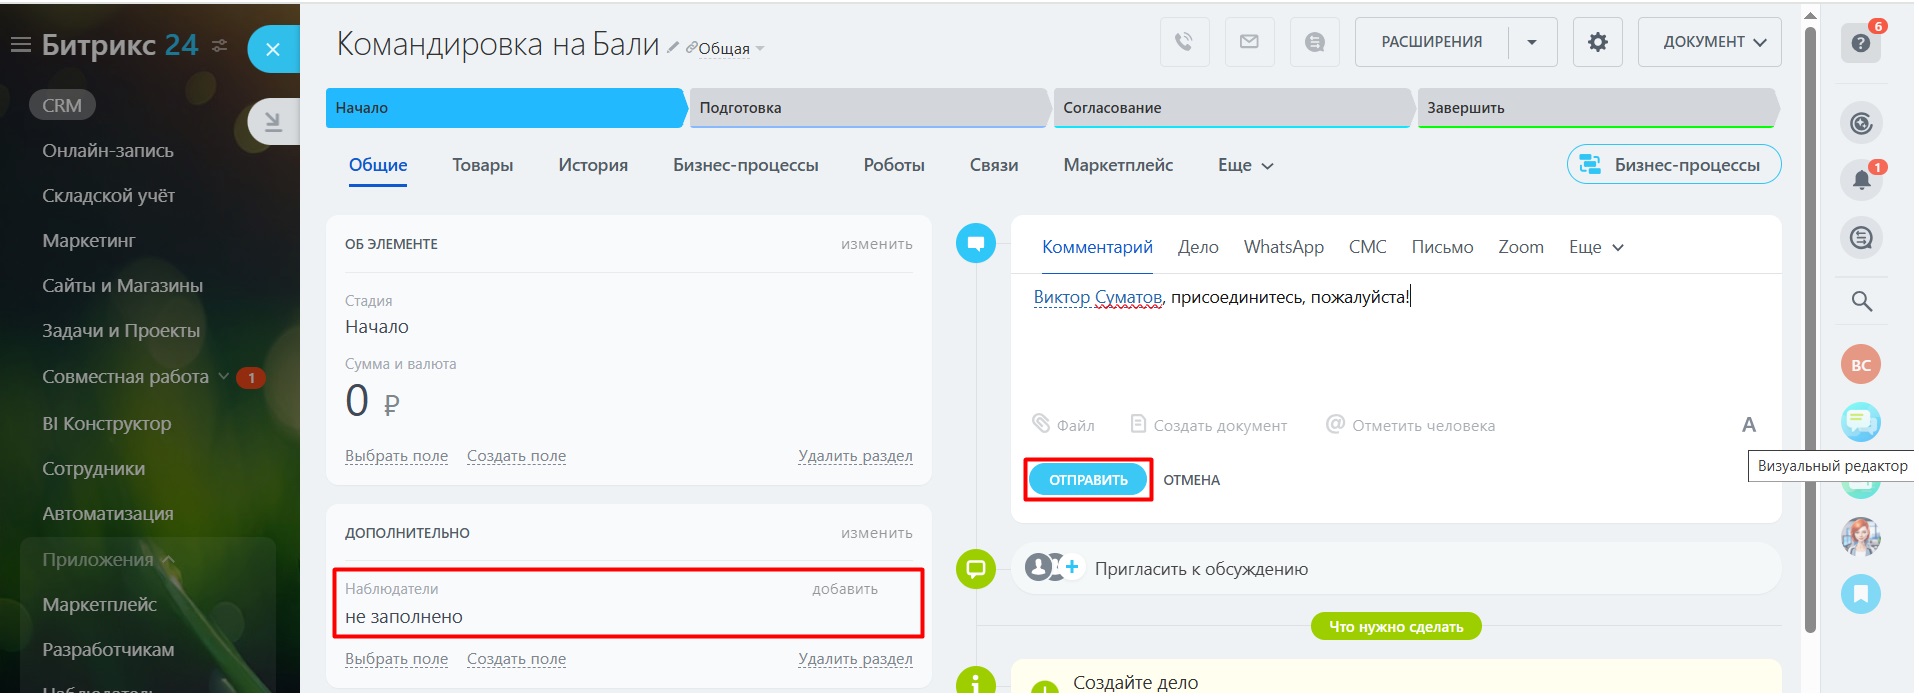Switch to the WhatsApp tab

[1283, 247]
